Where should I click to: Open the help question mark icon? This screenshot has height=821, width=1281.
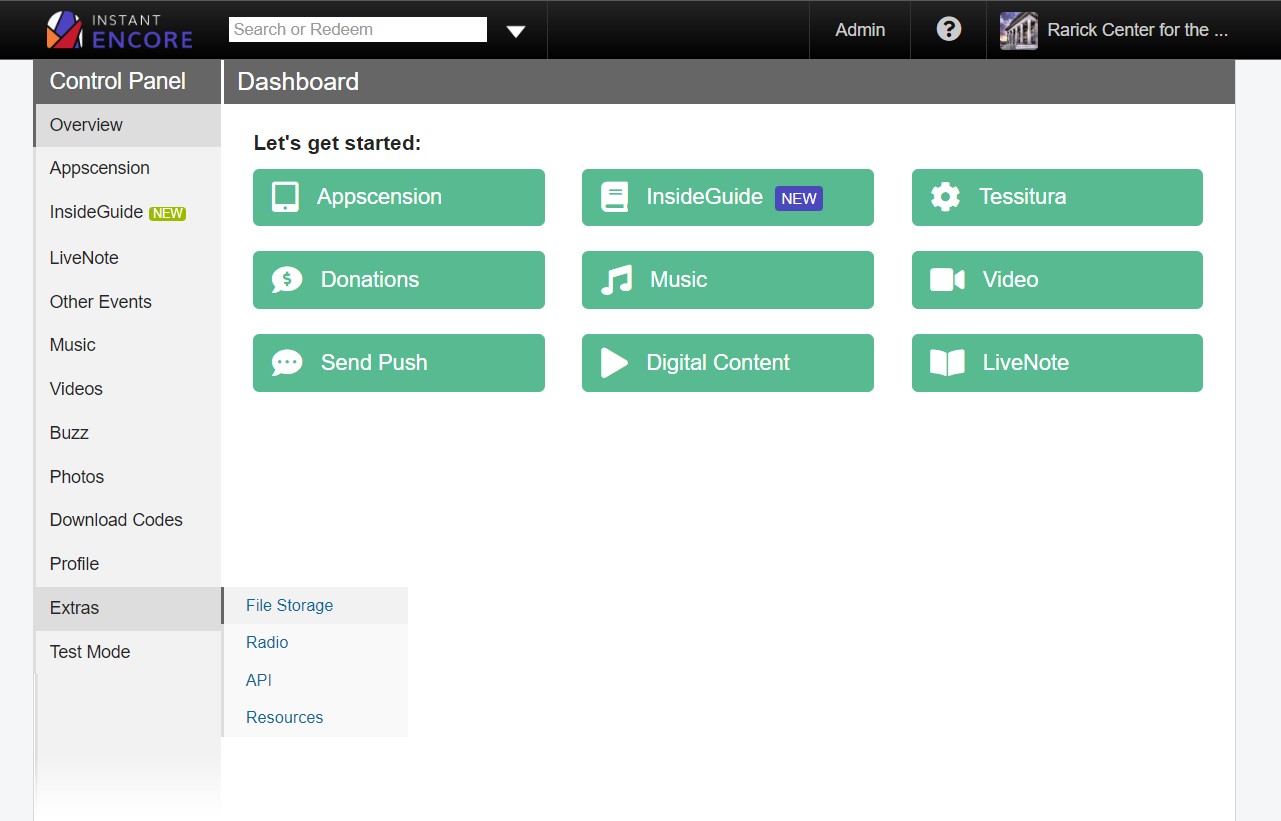[x=949, y=29]
